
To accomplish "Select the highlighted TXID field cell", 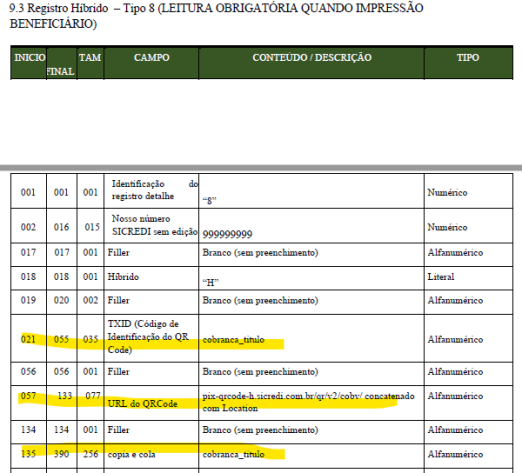I will [151, 337].
